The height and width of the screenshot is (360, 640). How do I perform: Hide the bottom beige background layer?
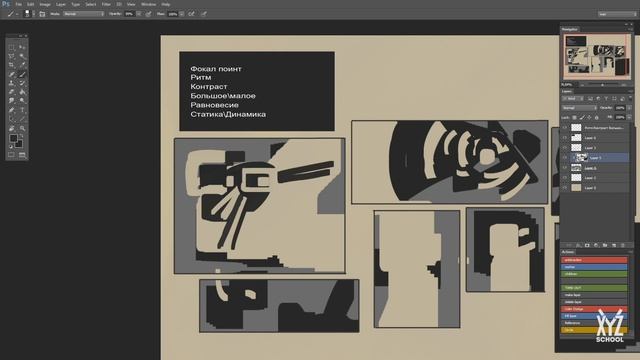tap(565, 188)
